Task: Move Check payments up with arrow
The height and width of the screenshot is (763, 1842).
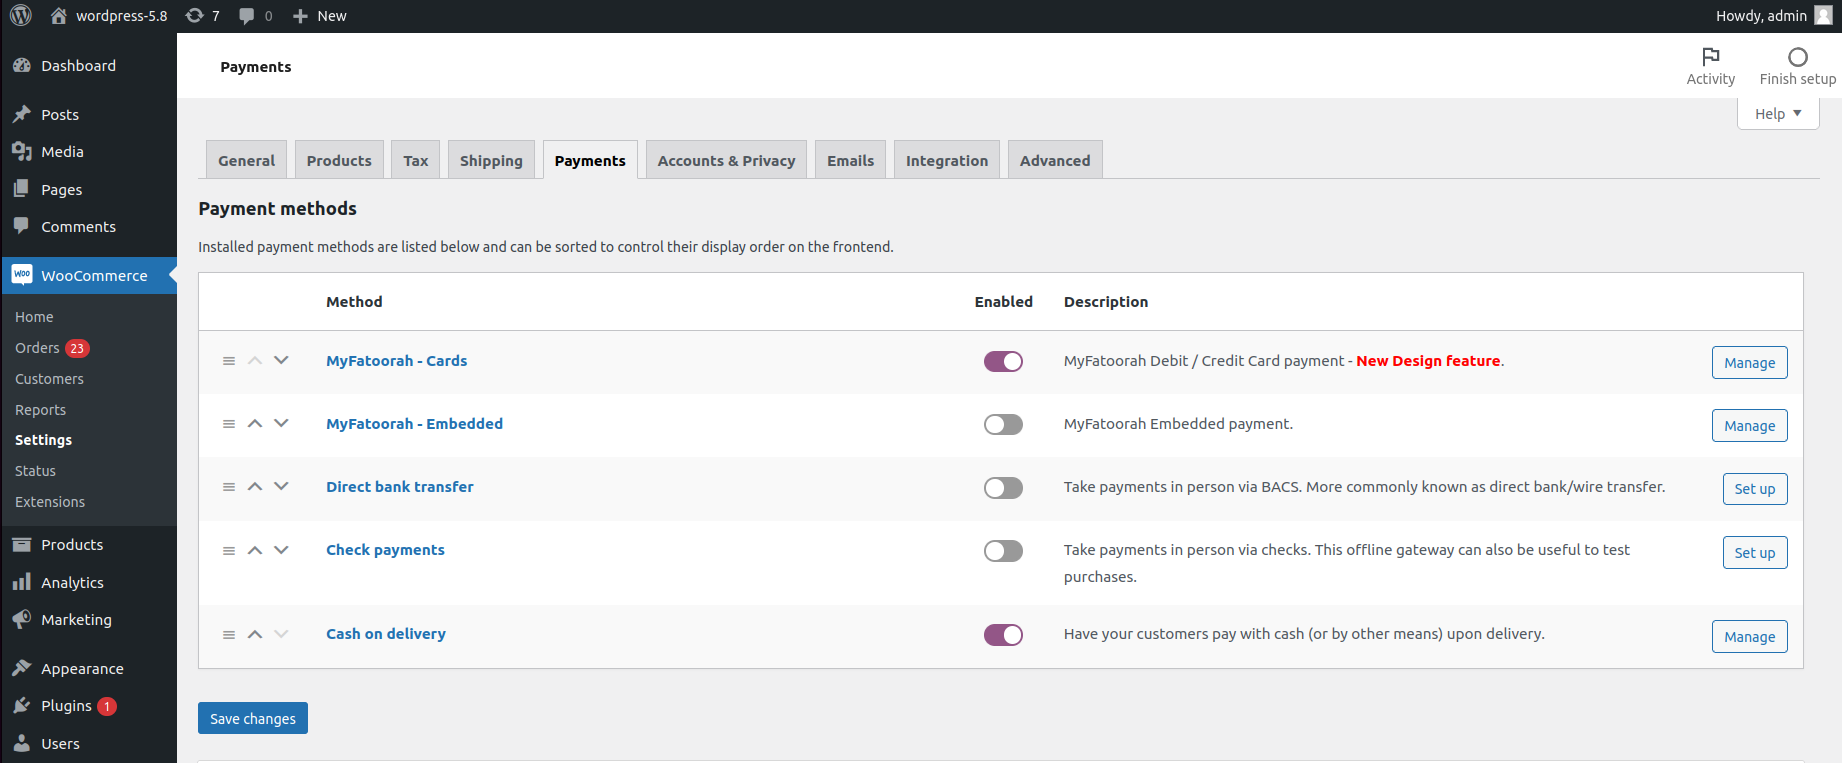Action: [255, 550]
